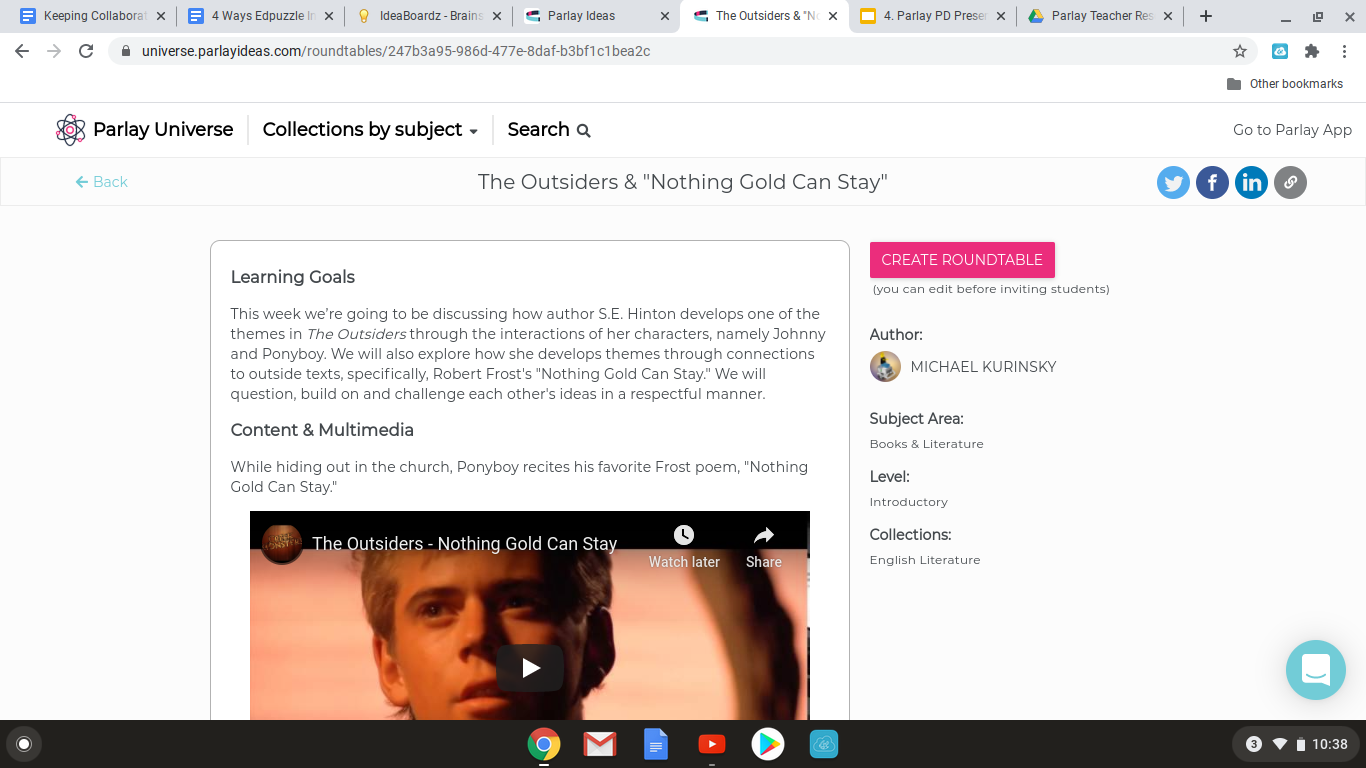Viewport: 1366px width, 768px height.
Task: Copy link with the grey chain icon
Action: pyautogui.click(x=1290, y=182)
